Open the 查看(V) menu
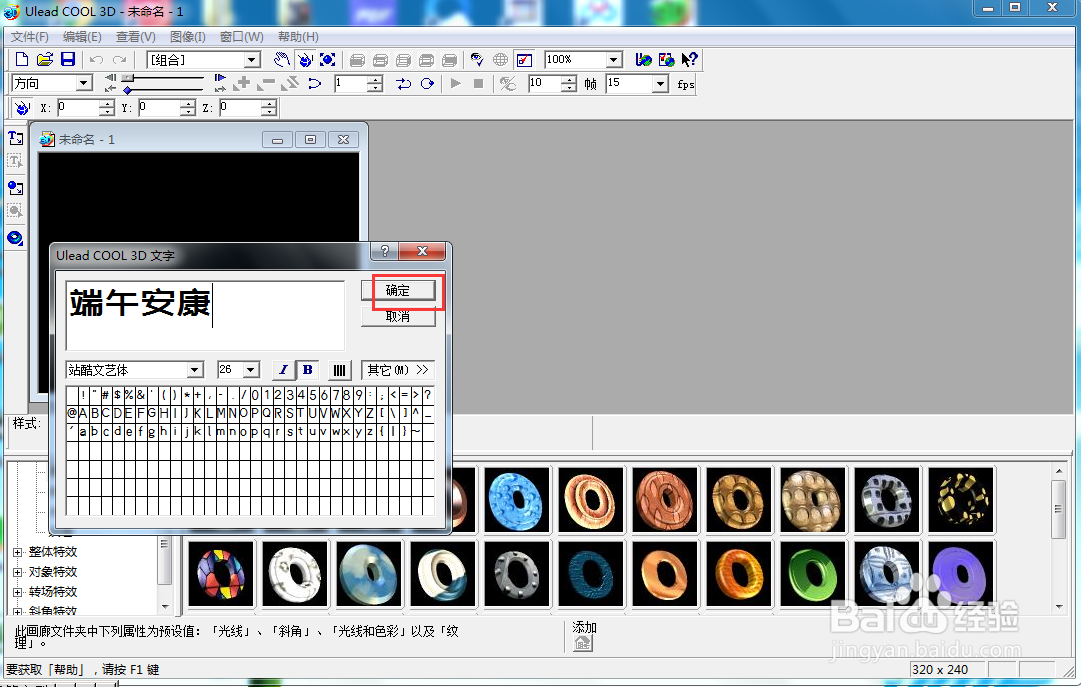This screenshot has width=1081, height=687. [x=136, y=37]
